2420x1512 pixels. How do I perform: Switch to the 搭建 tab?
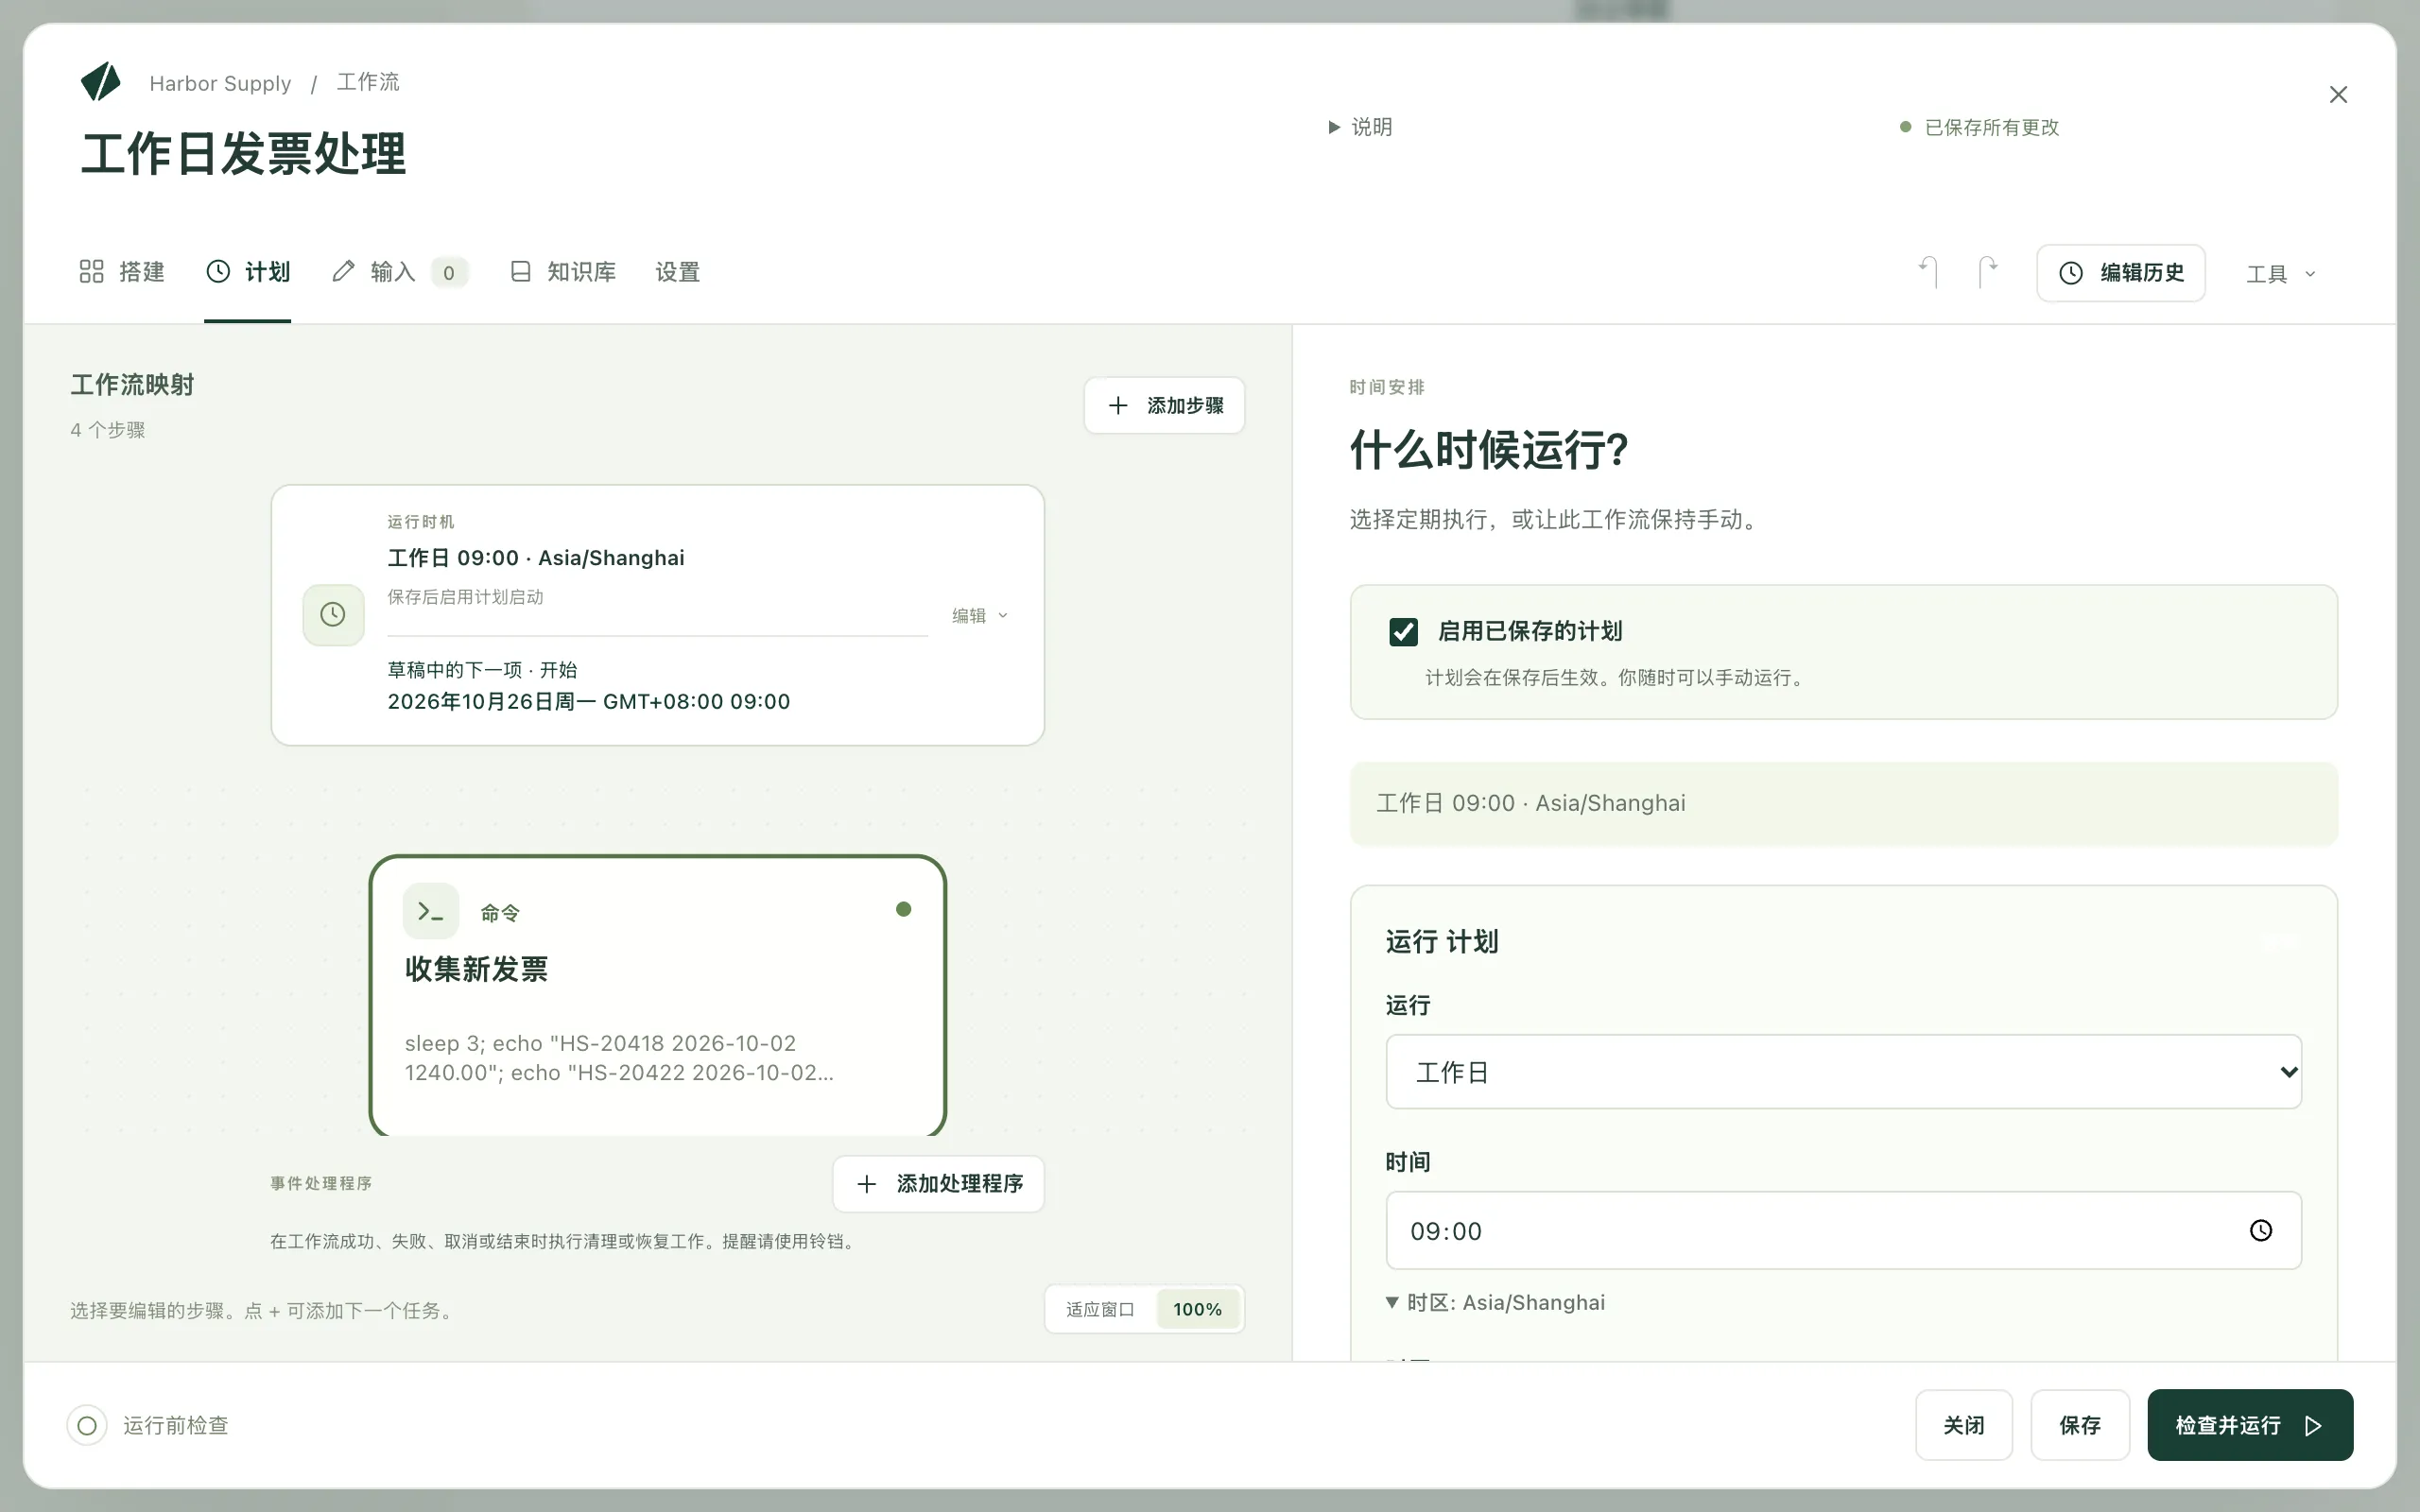(122, 272)
